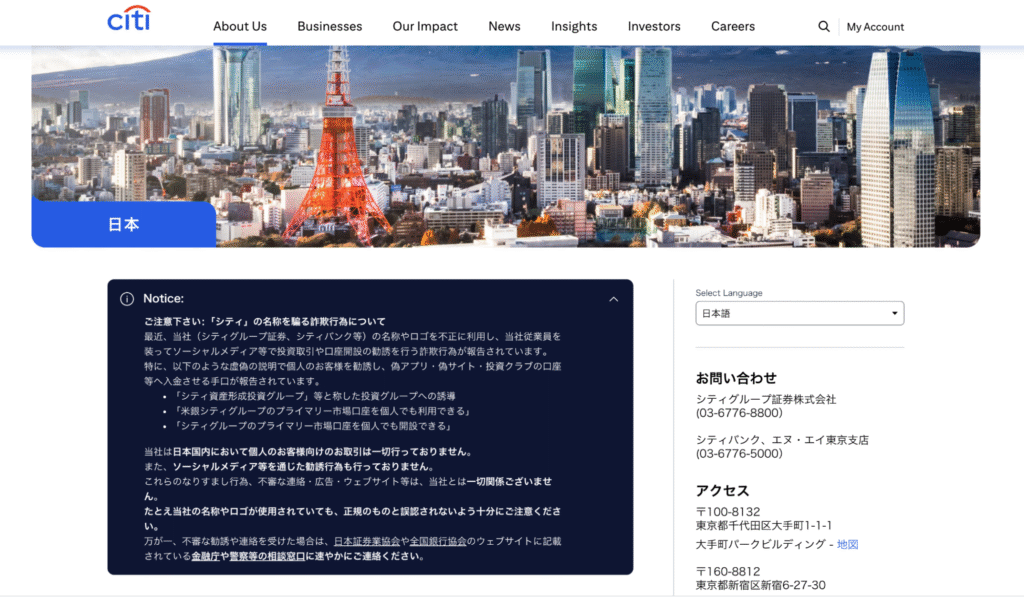Collapse the Notice panel chevron
The height and width of the screenshot is (597, 1024).
pos(613,299)
